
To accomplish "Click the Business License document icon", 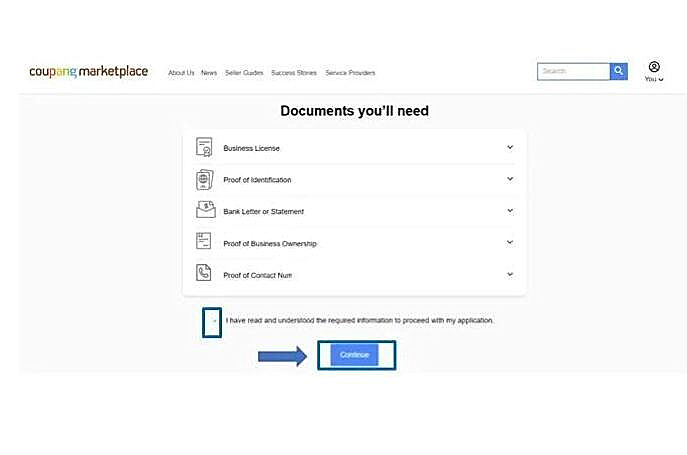I will click(x=204, y=148).
